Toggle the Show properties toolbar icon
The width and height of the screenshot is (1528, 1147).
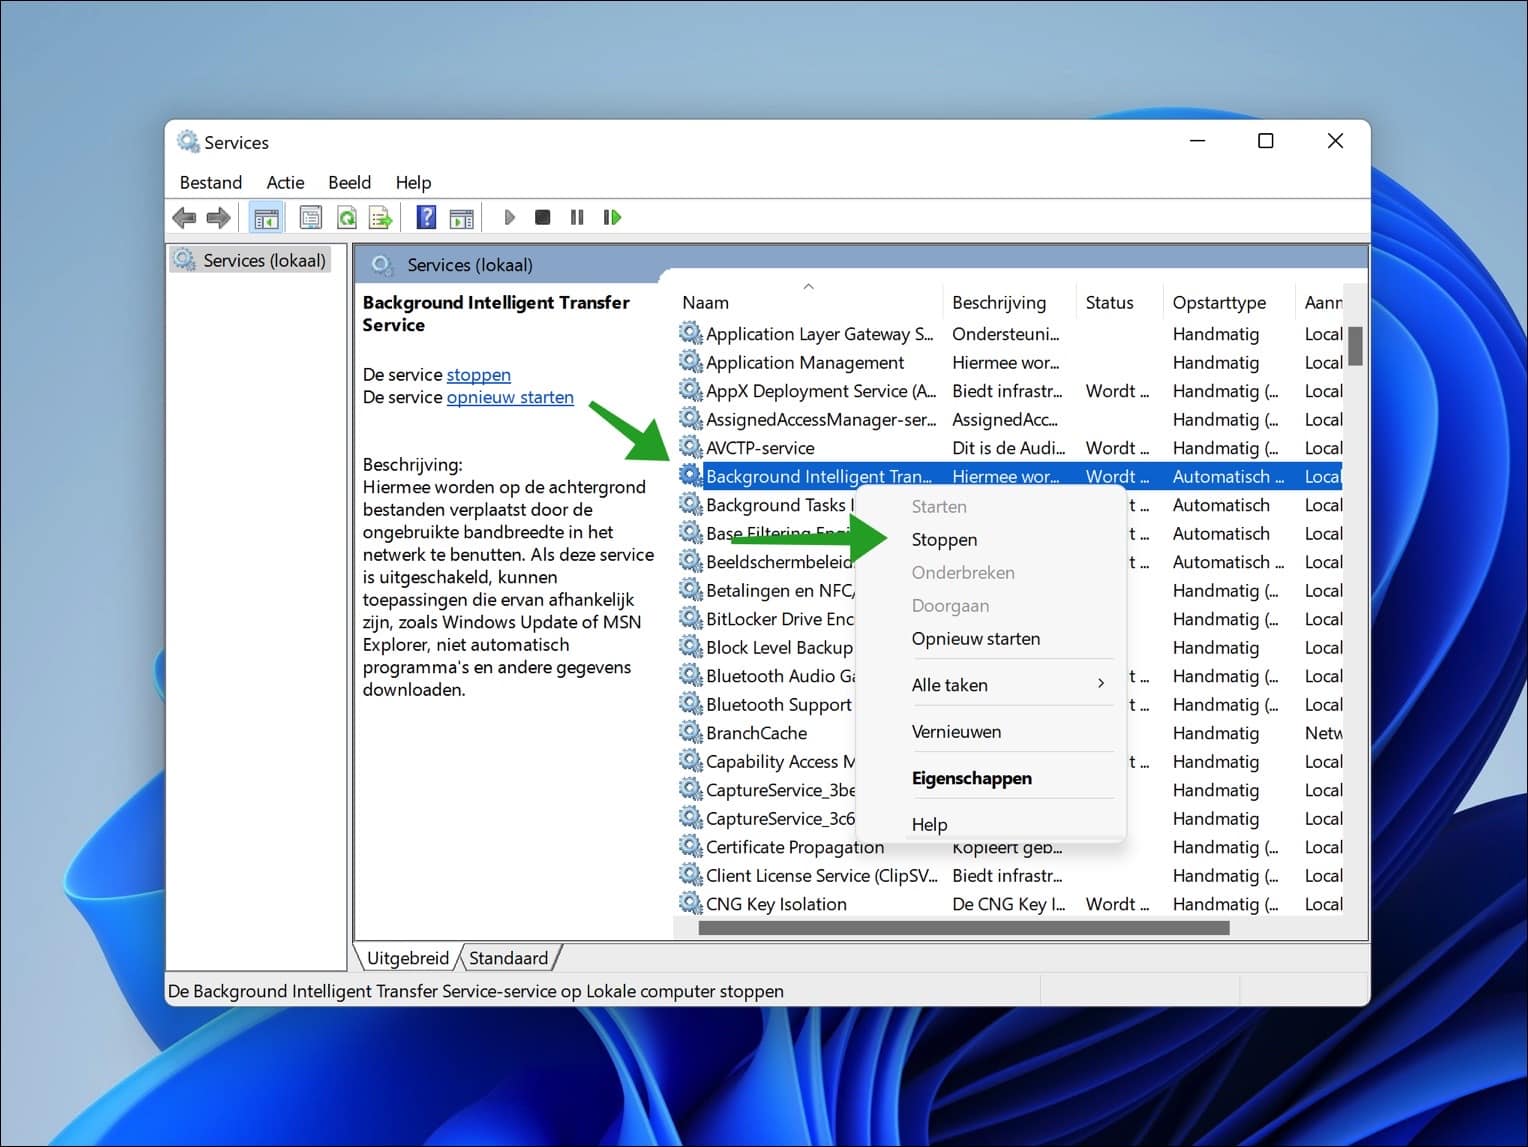[x=311, y=217]
